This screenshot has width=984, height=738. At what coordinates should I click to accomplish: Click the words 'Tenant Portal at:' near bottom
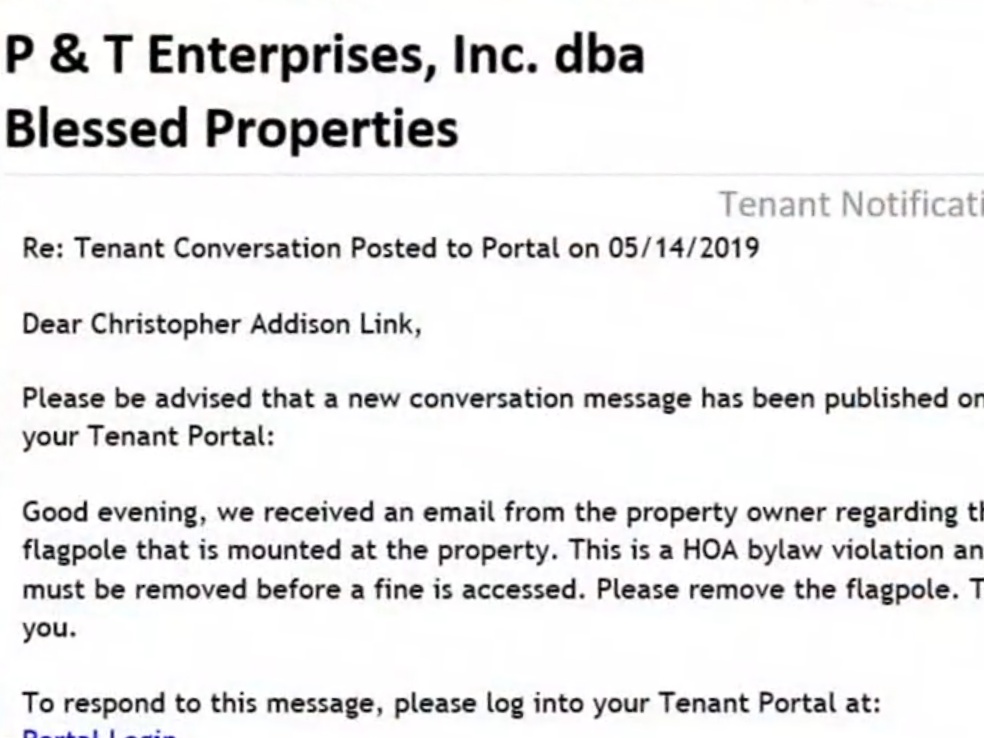tap(770, 703)
